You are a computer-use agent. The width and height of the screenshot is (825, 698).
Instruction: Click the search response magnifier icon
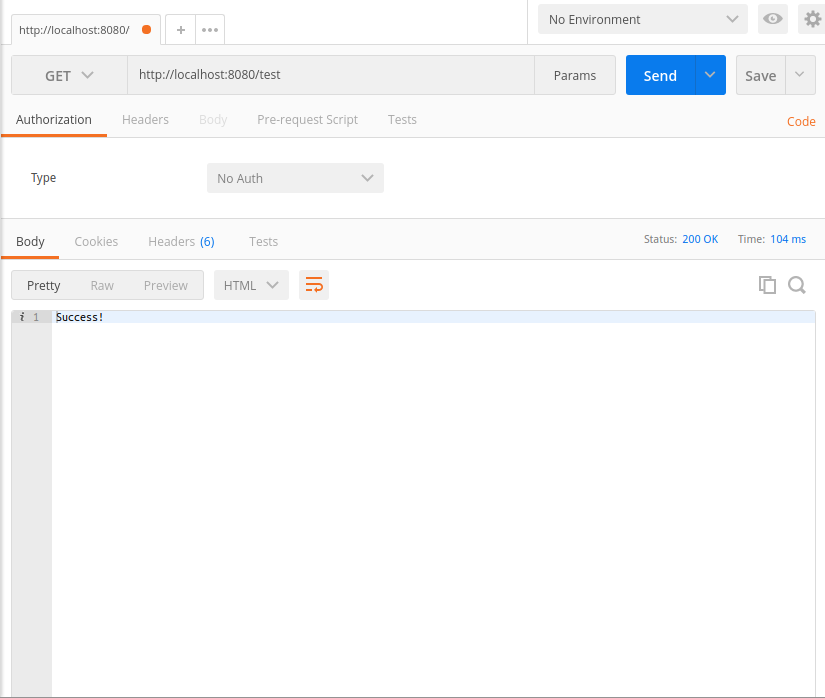click(797, 285)
